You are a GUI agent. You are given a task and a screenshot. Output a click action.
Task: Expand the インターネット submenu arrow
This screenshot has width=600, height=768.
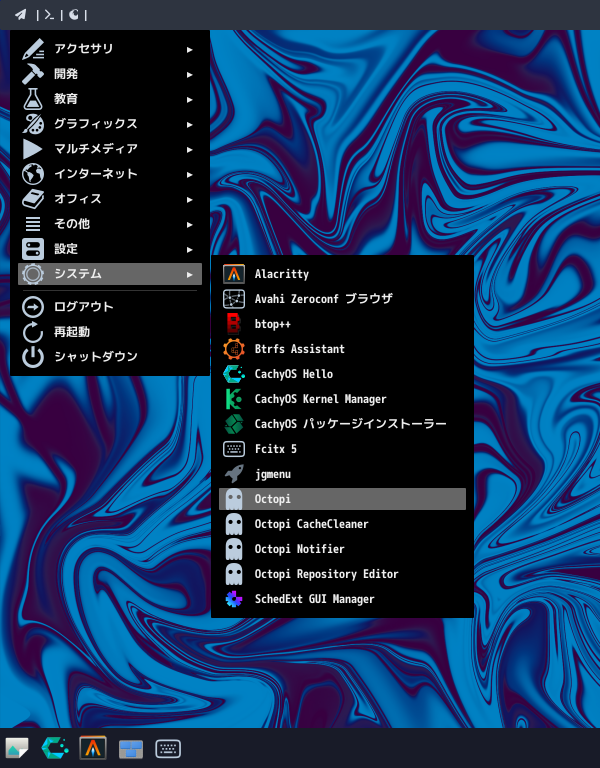pos(190,174)
